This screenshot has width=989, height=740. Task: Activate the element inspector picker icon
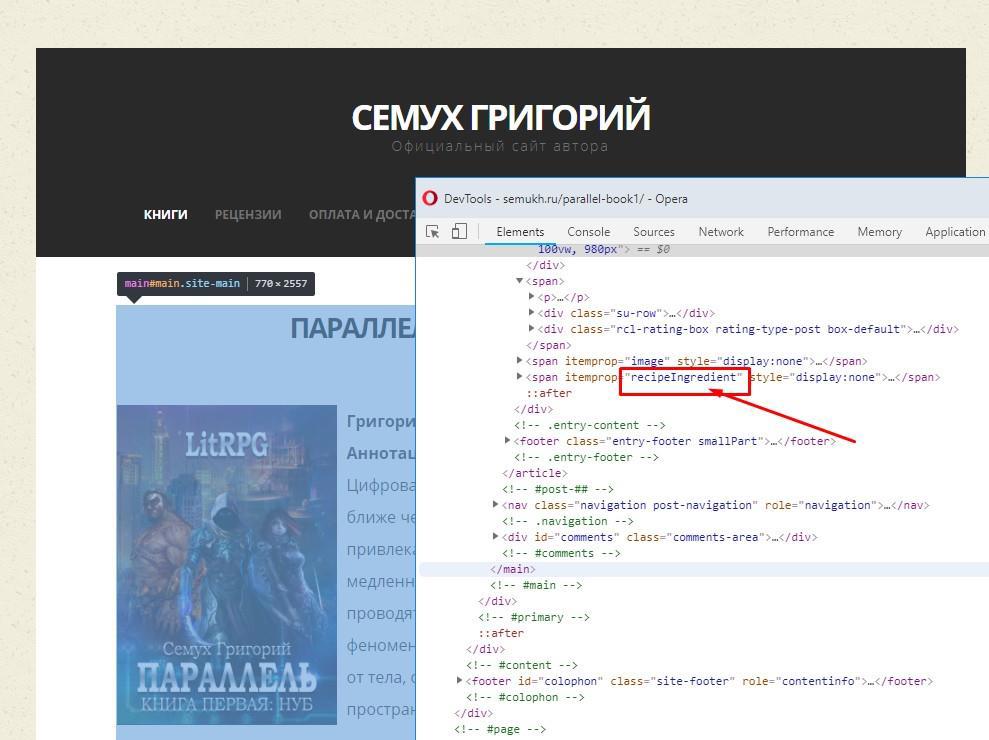pos(433,231)
